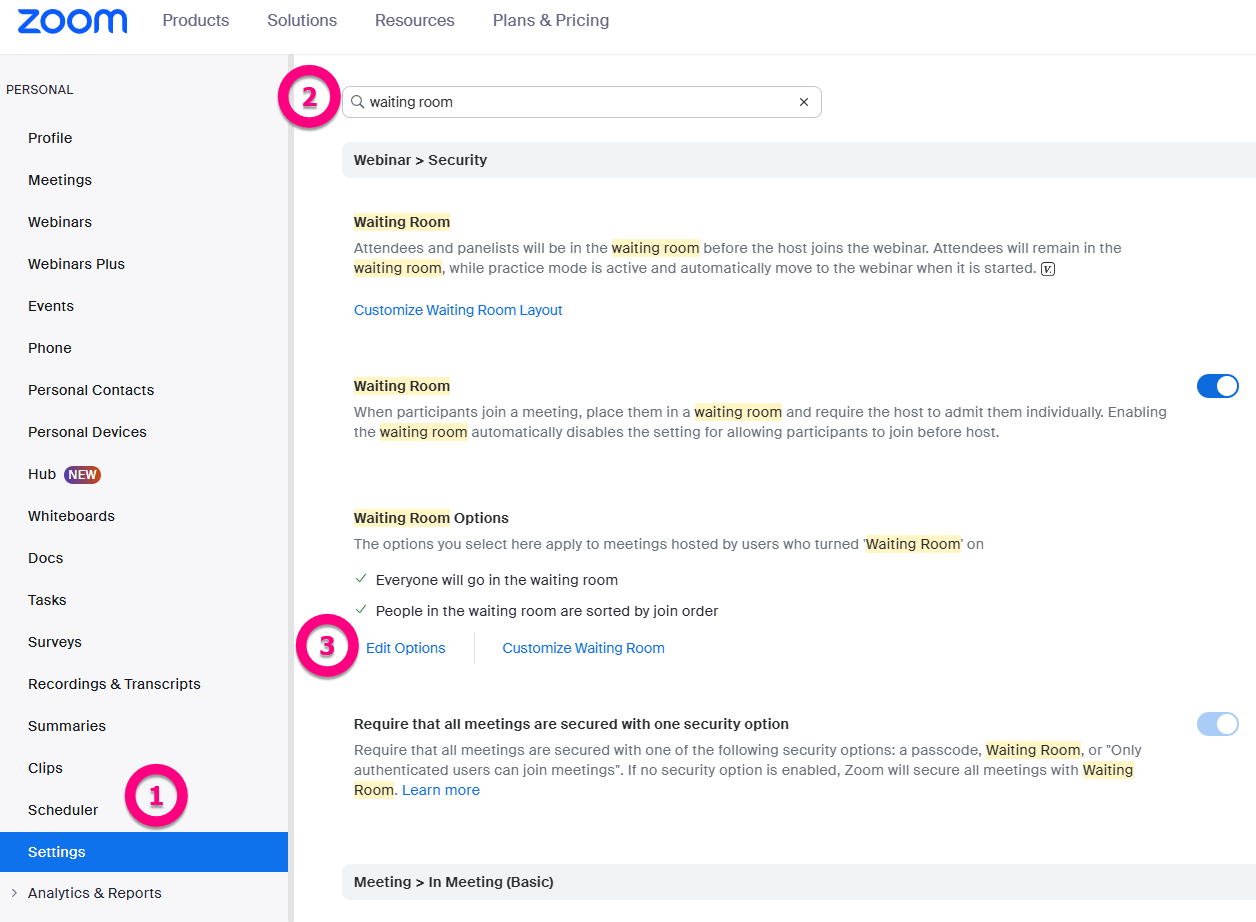Click the Edit Options link
Viewport: 1256px width, 922px height.
pos(406,648)
